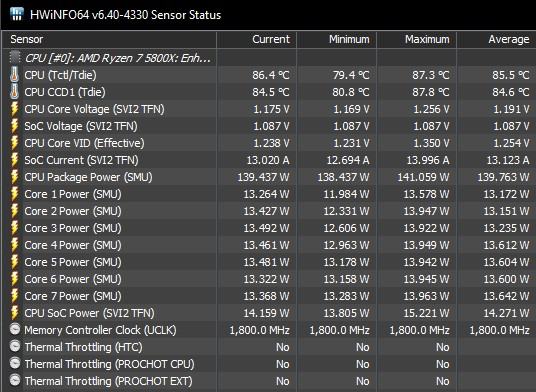The height and width of the screenshot is (392, 536).
Task: Click lightning icon of Core 6 Power row
Action: (x=14, y=279)
